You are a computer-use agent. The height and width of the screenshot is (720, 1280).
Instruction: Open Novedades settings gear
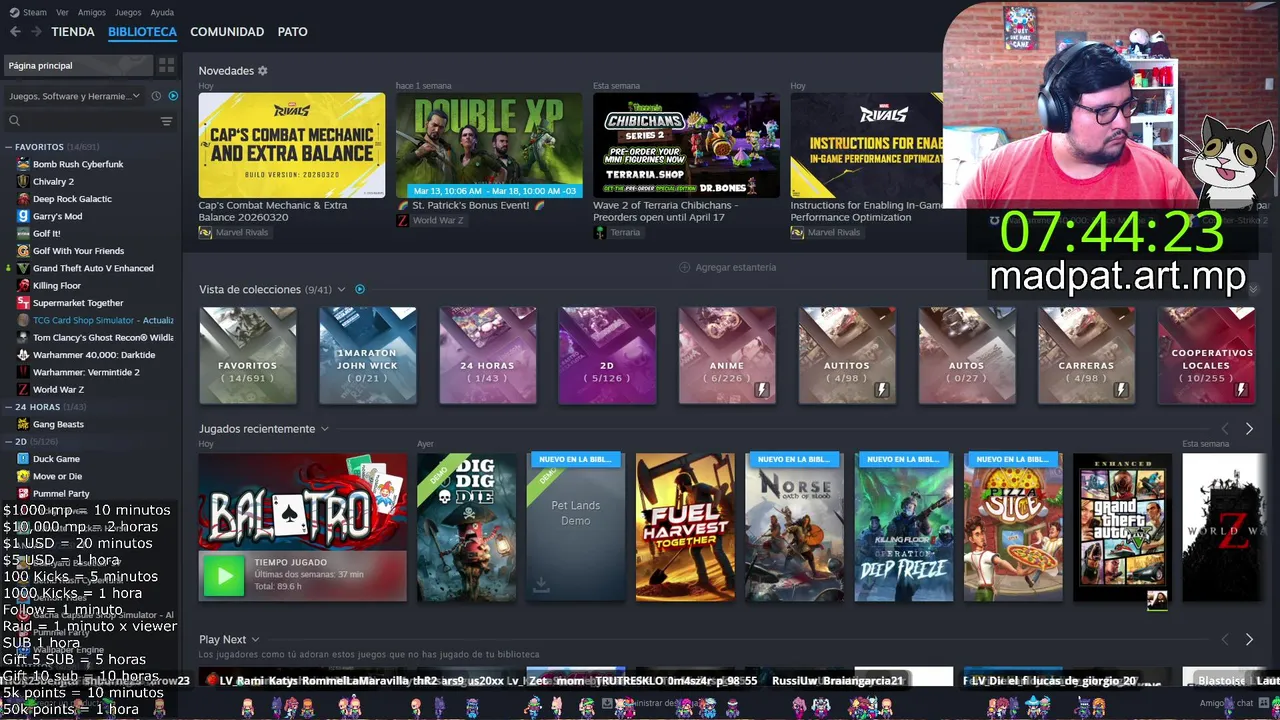tap(263, 71)
